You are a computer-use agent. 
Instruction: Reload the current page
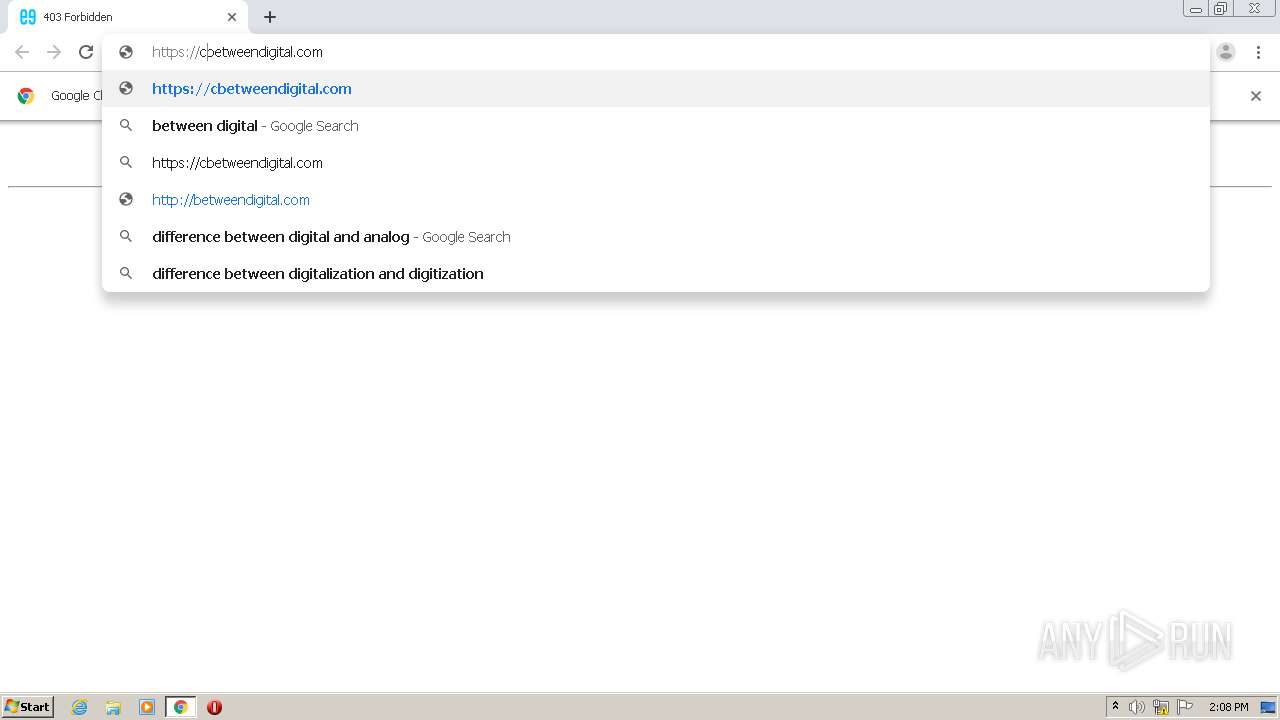coord(86,52)
